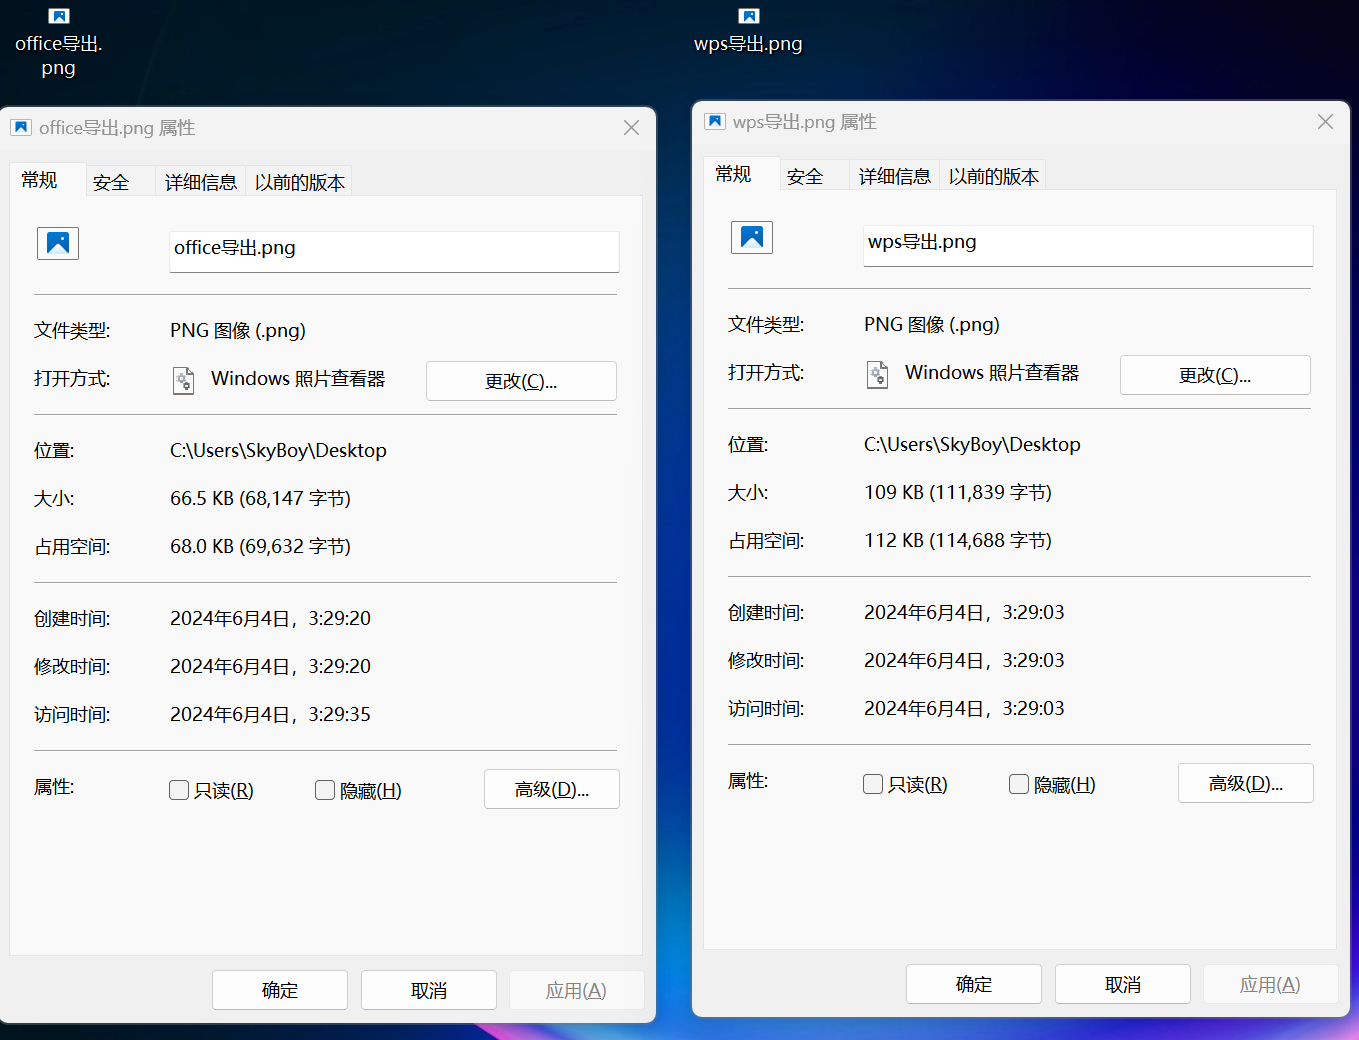The height and width of the screenshot is (1040, 1359).
Task: Switch to 常规 tab in wps导出.png dialog
Action: pyautogui.click(x=741, y=173)
